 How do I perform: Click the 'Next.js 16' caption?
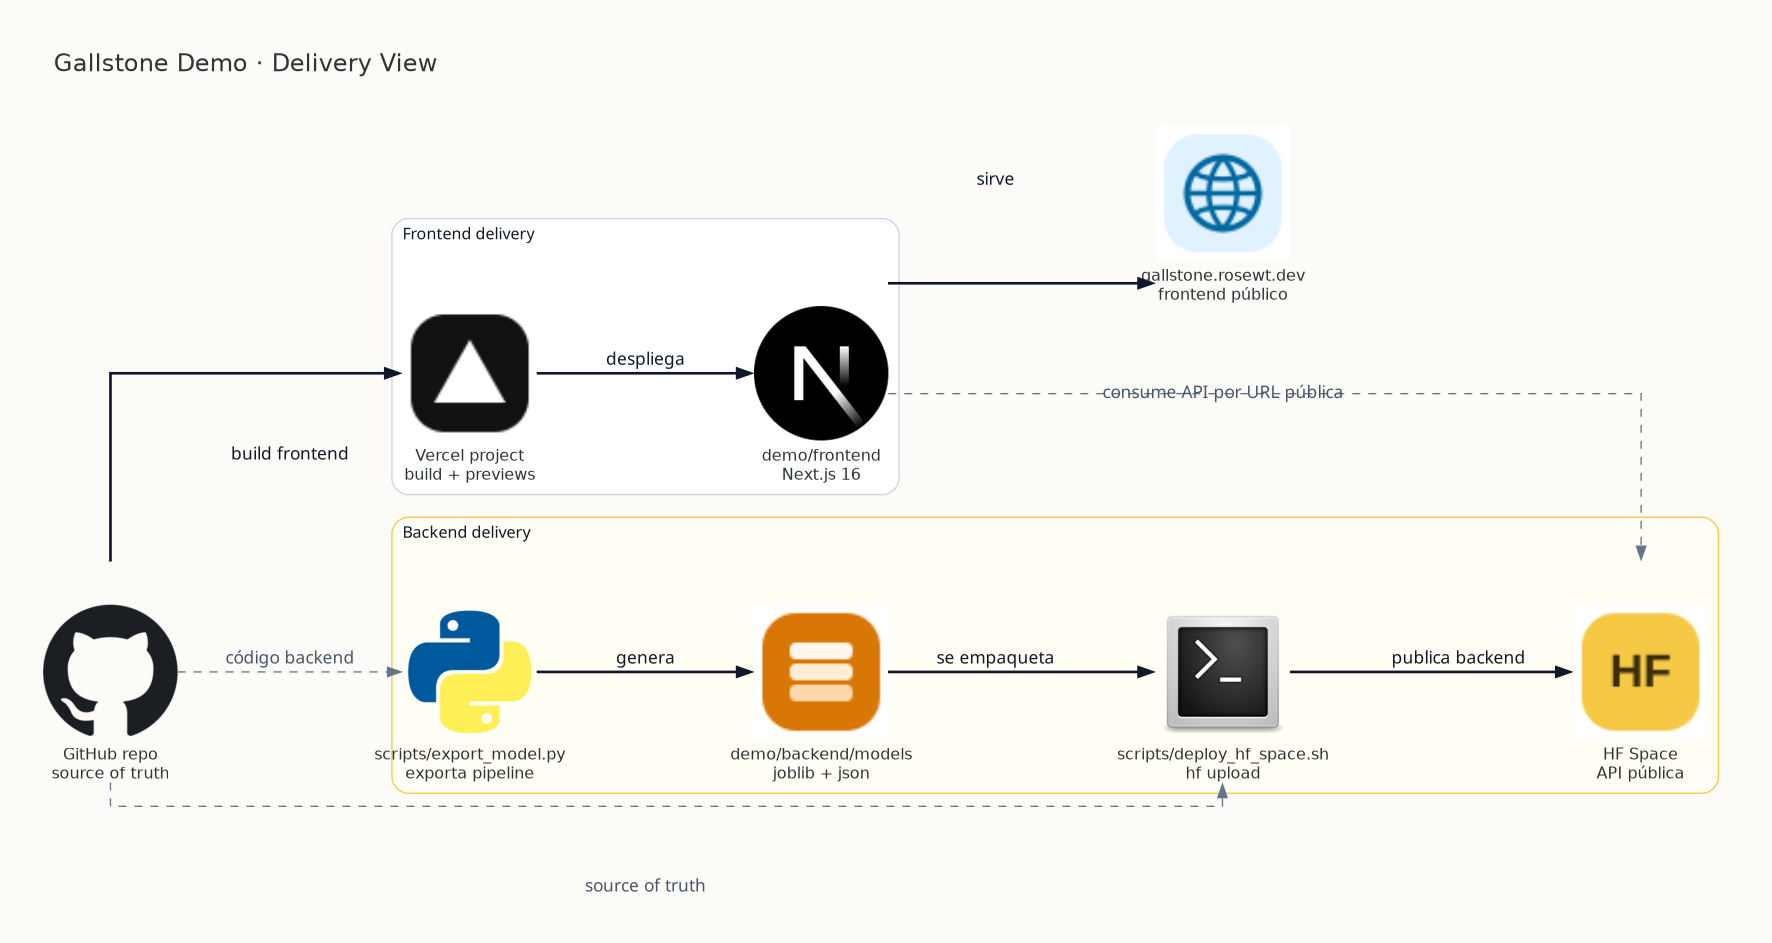(x=821, y=474)
